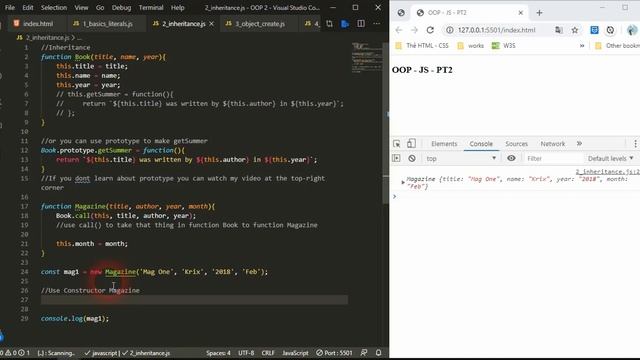Open the W3S bookmark
Screen dimensions: 640x360
[x=503, y=46]
